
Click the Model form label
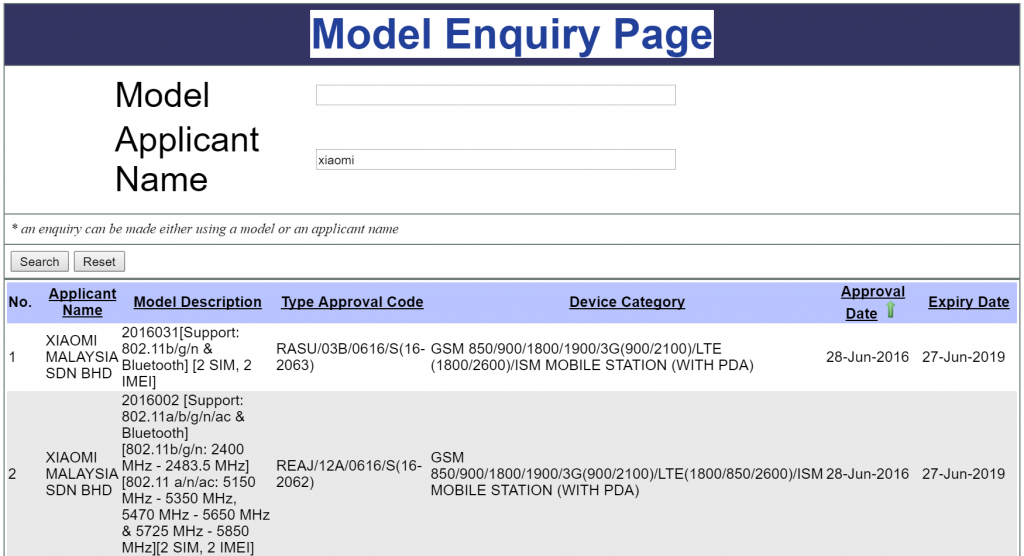[x=162, y=95]
